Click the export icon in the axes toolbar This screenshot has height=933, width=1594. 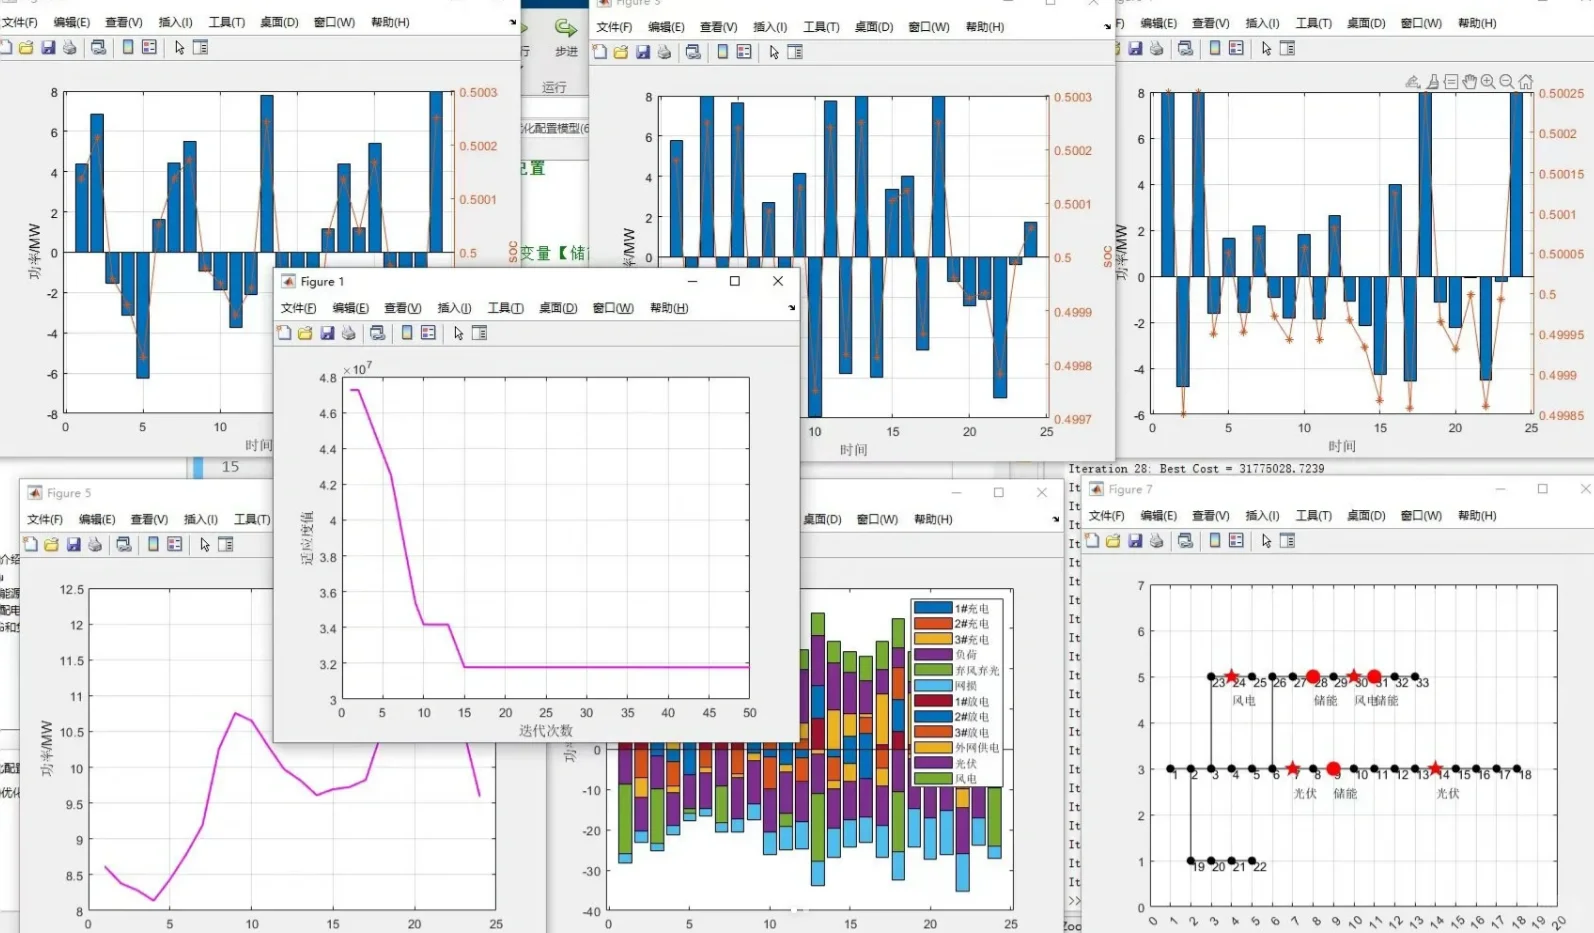click(1413, 82)
